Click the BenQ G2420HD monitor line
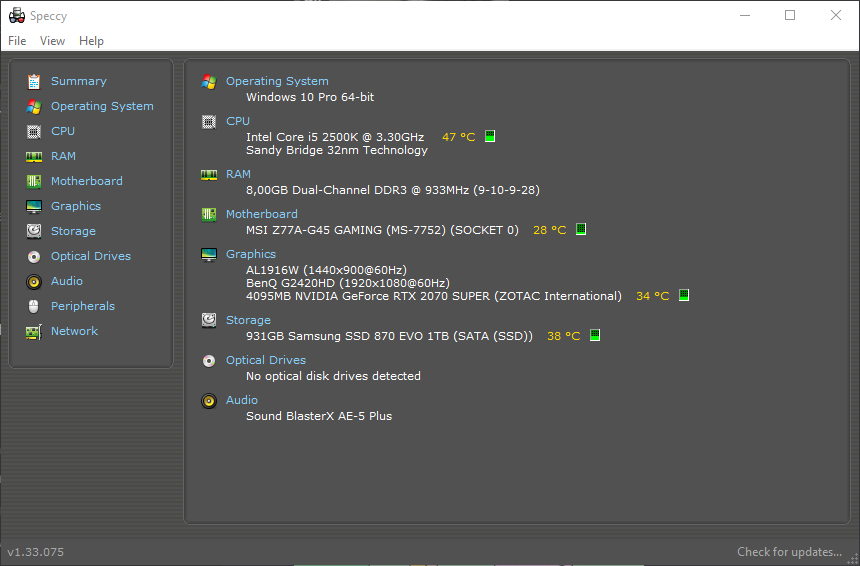860x566 pixels. tap(348, 283)
